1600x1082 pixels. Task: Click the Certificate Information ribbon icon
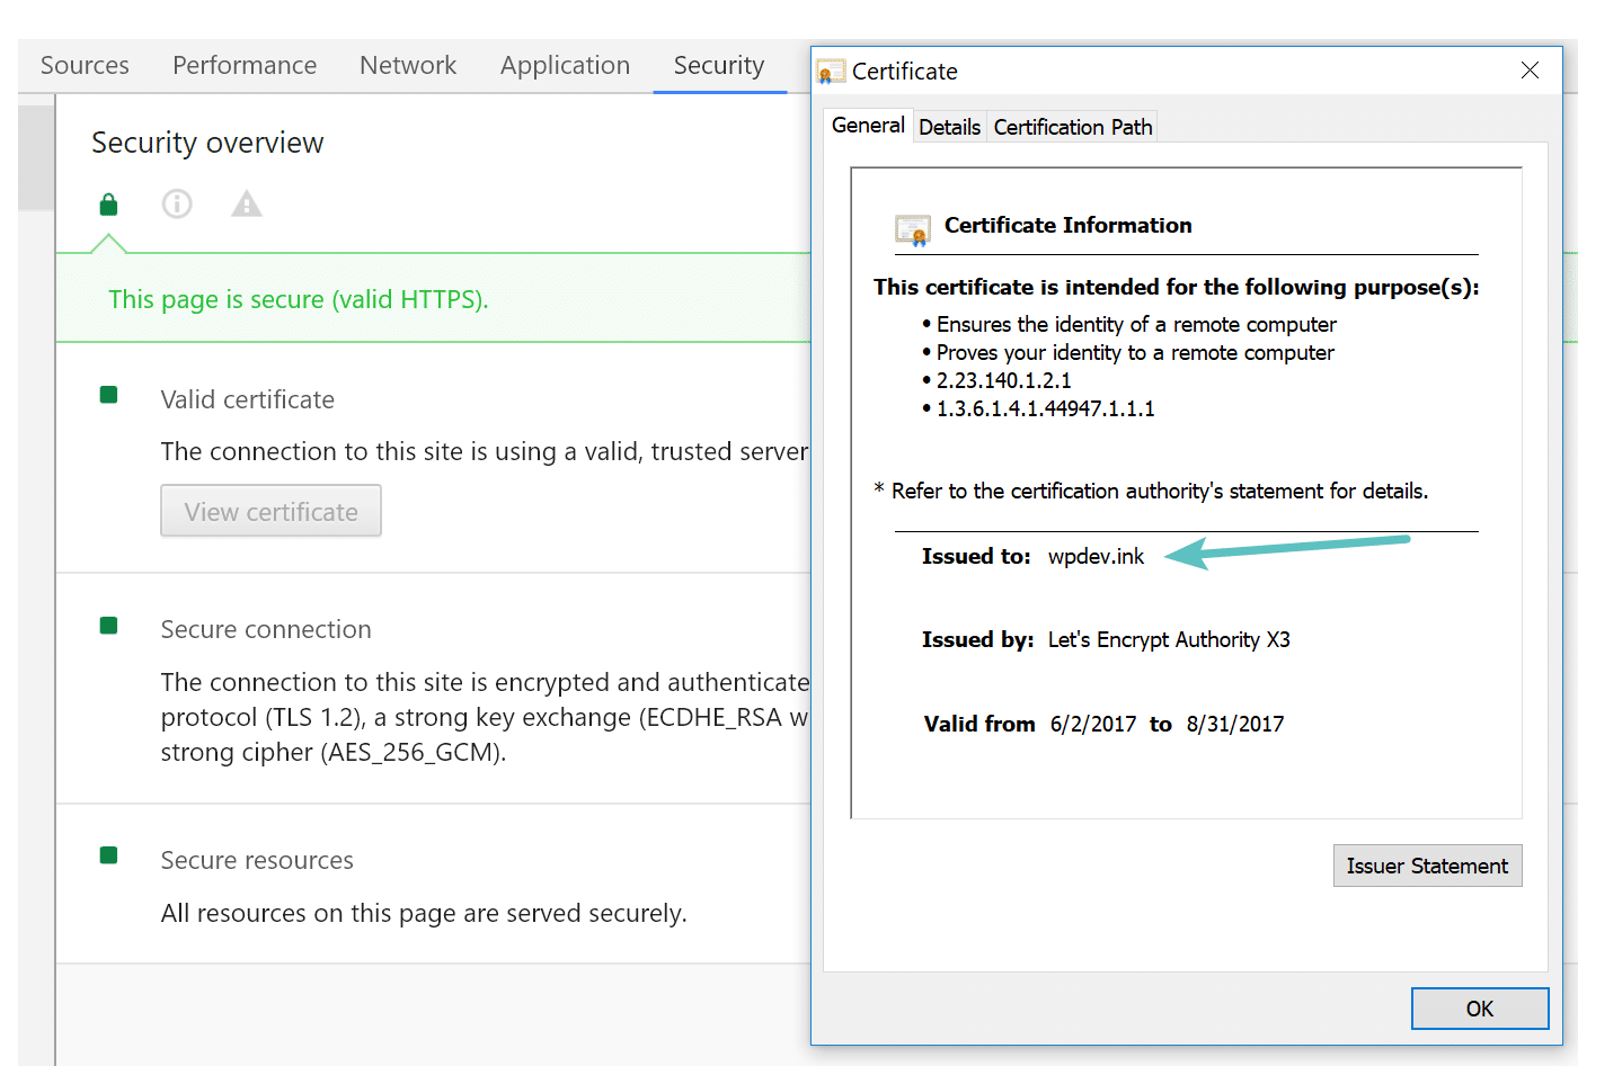911,226
